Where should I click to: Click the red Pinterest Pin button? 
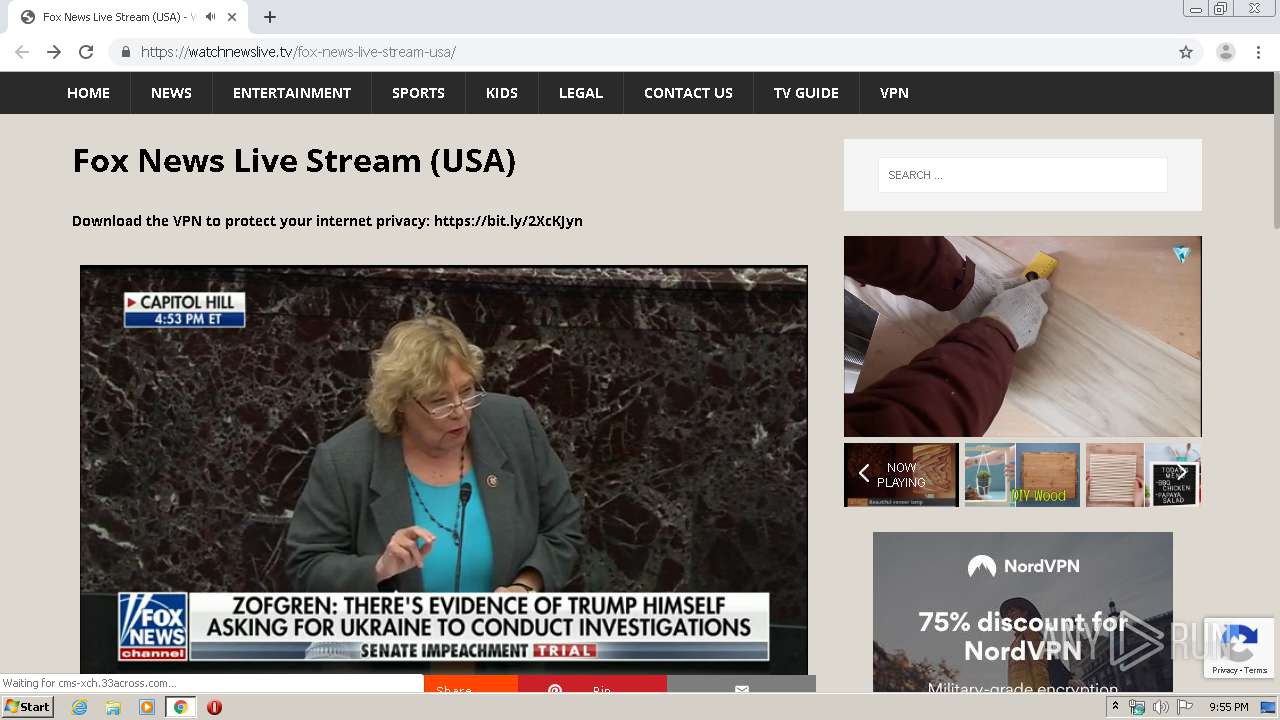click(592, 685)
